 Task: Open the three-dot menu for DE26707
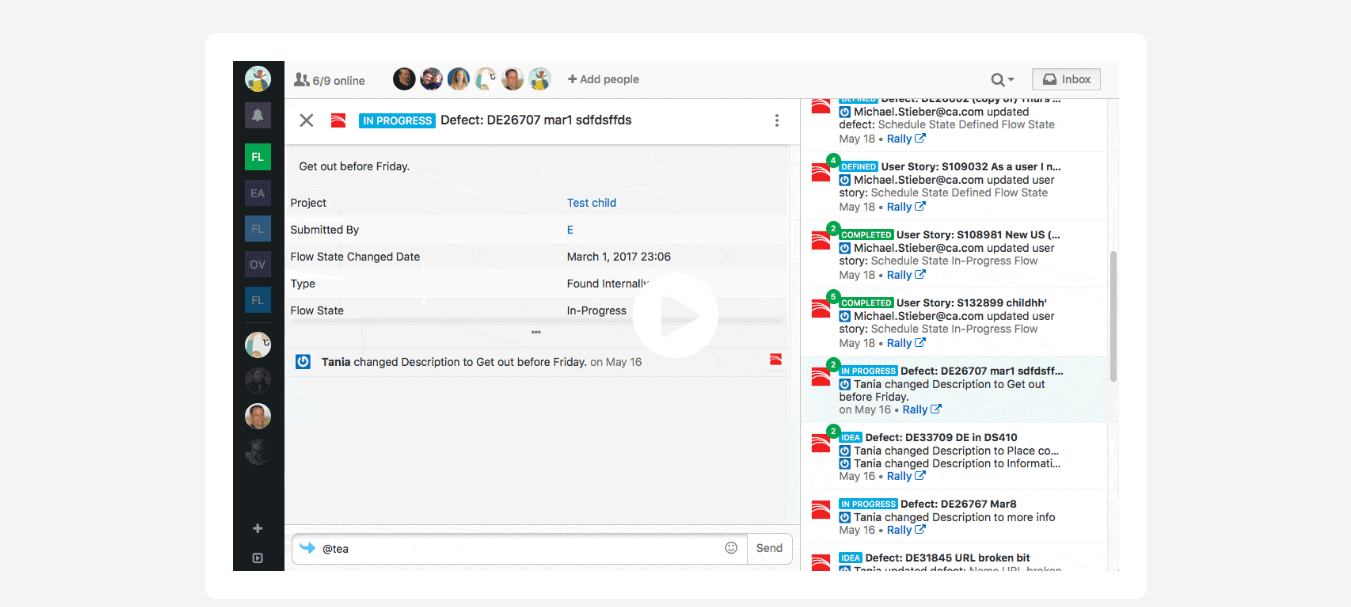pyautogui.click(x=777, y=120)
